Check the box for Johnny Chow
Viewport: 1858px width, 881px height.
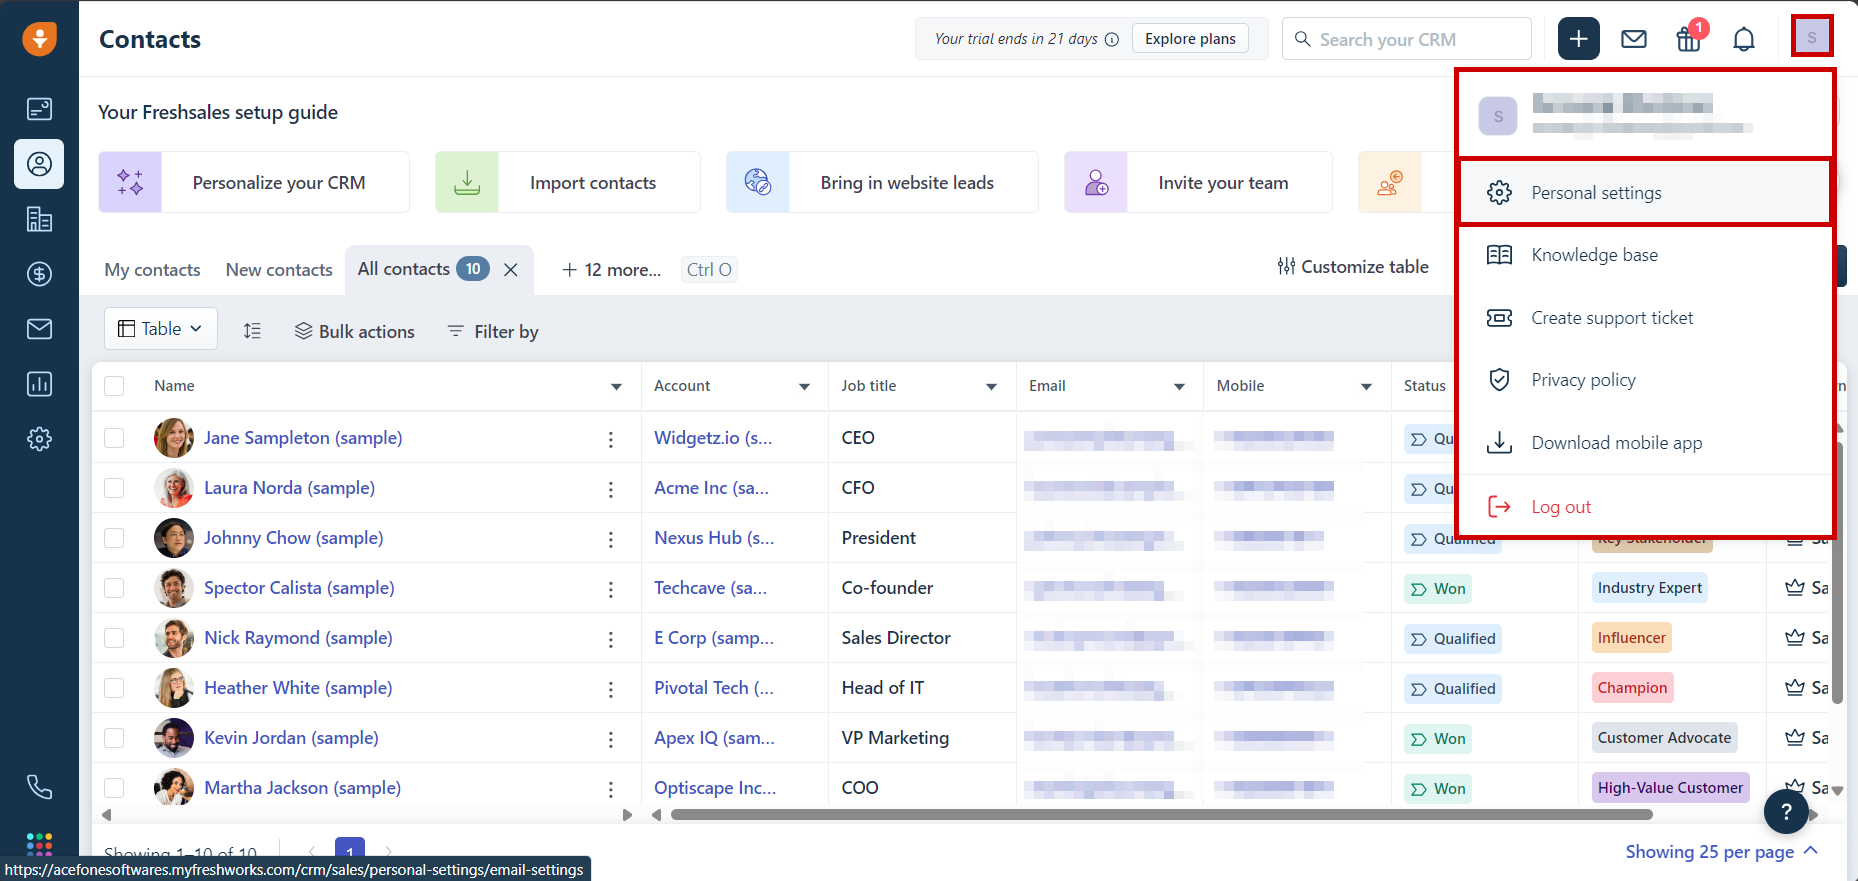point(114,538)
